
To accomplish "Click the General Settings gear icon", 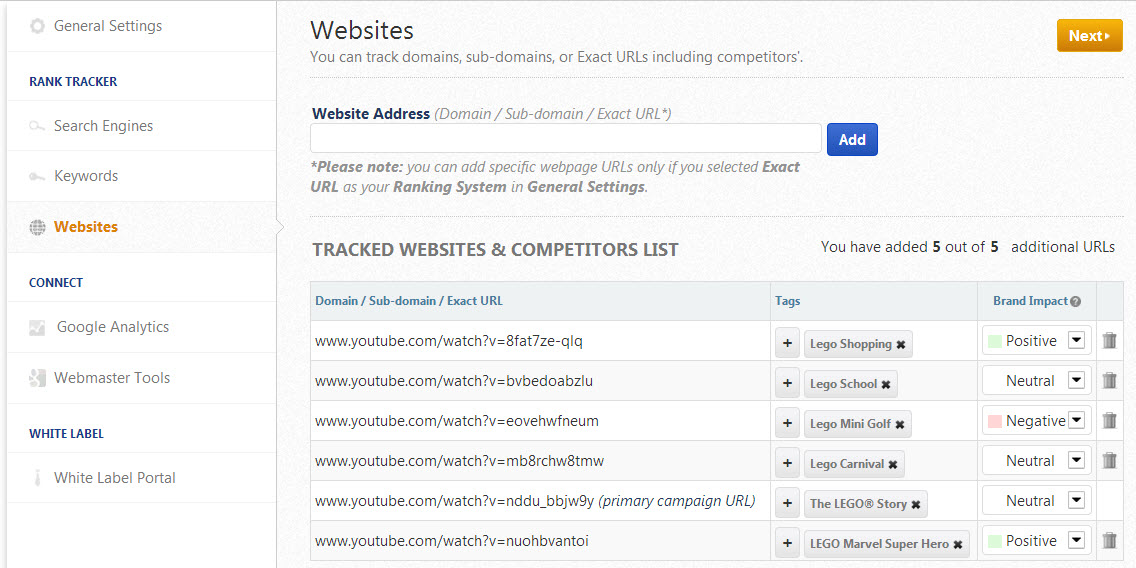I will click(36, 26).
